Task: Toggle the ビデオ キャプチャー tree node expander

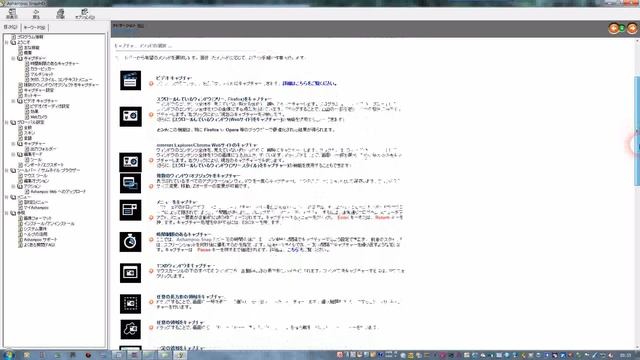Action: [13, 101]
